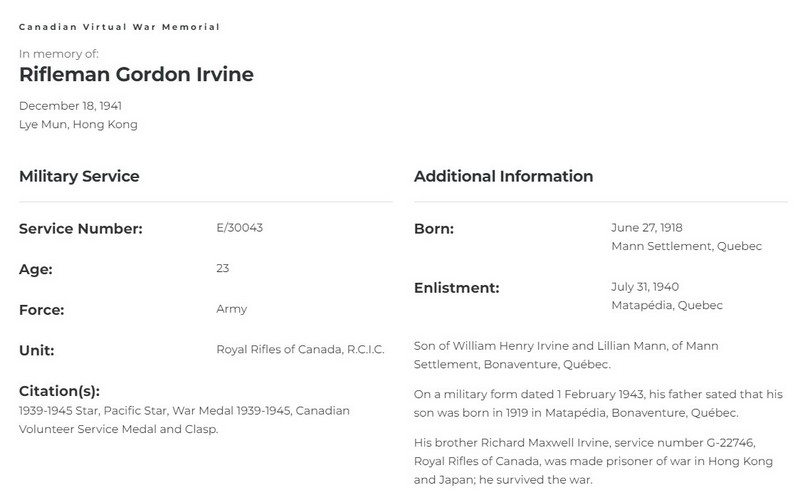
Task: Click the enlistment date July 31, 1940
Action: (x=645, y=287)
